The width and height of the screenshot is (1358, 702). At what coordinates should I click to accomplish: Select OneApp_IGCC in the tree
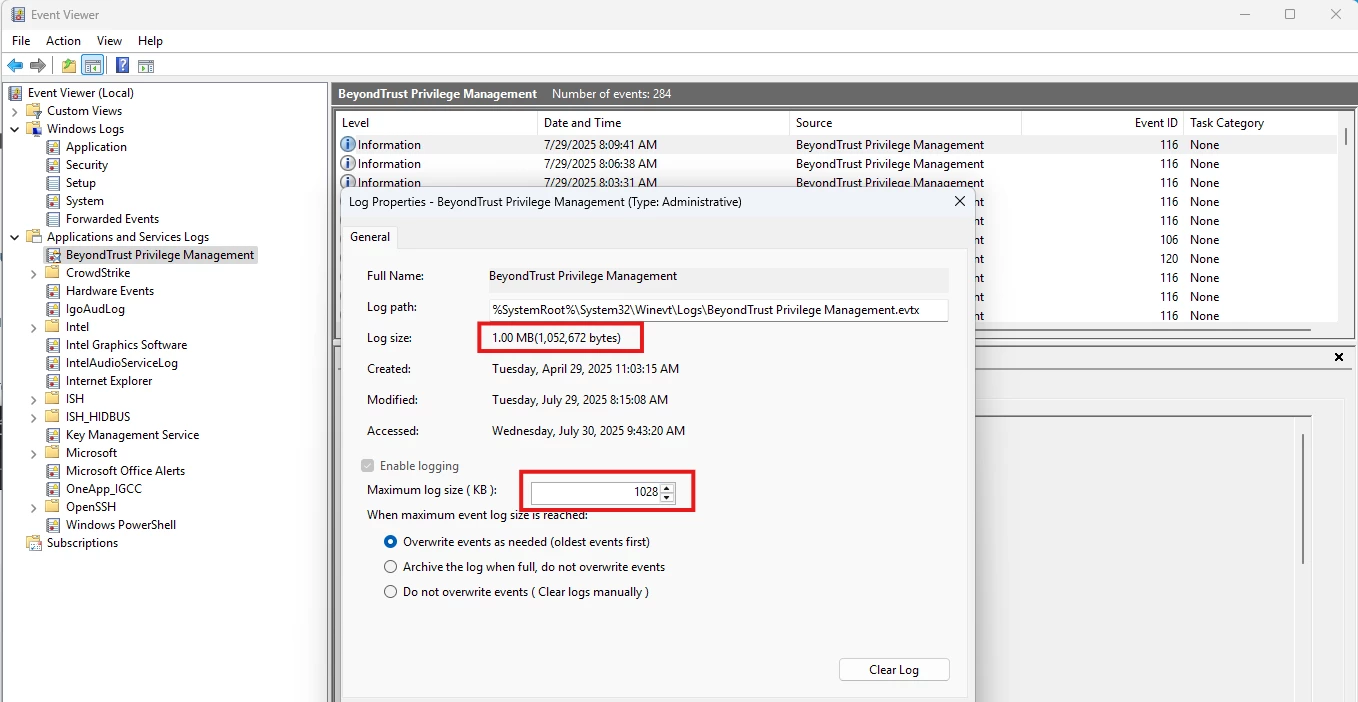(104, 489)
